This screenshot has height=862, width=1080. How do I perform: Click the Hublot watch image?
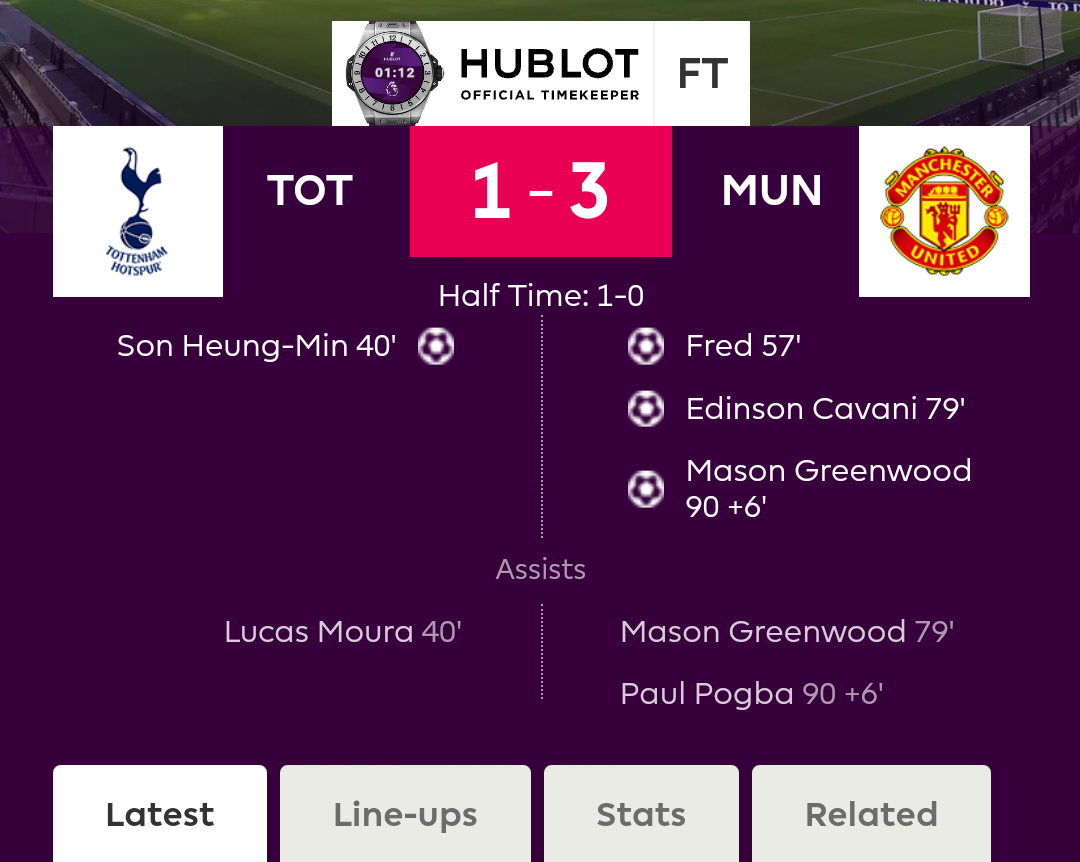click(x=394, y=74)
